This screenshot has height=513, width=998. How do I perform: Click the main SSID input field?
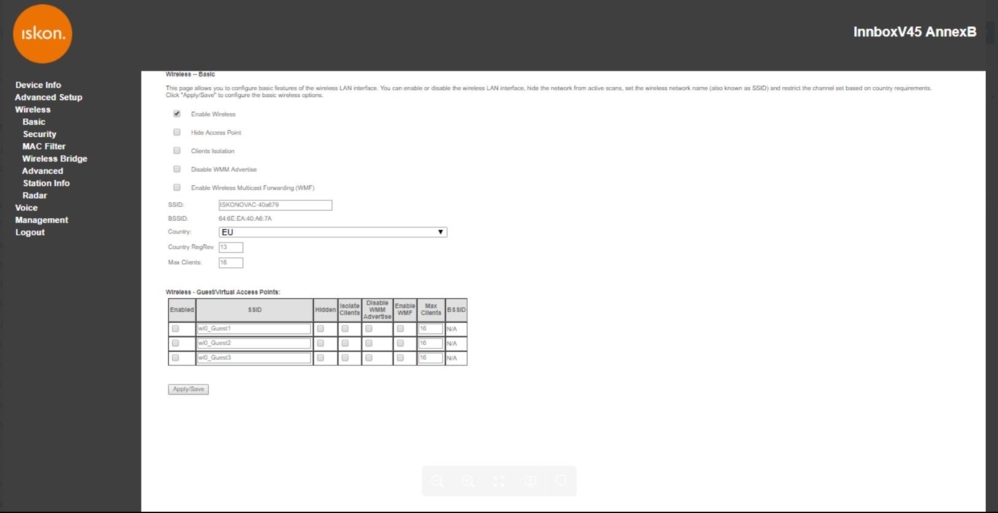(x=275, y=205)
